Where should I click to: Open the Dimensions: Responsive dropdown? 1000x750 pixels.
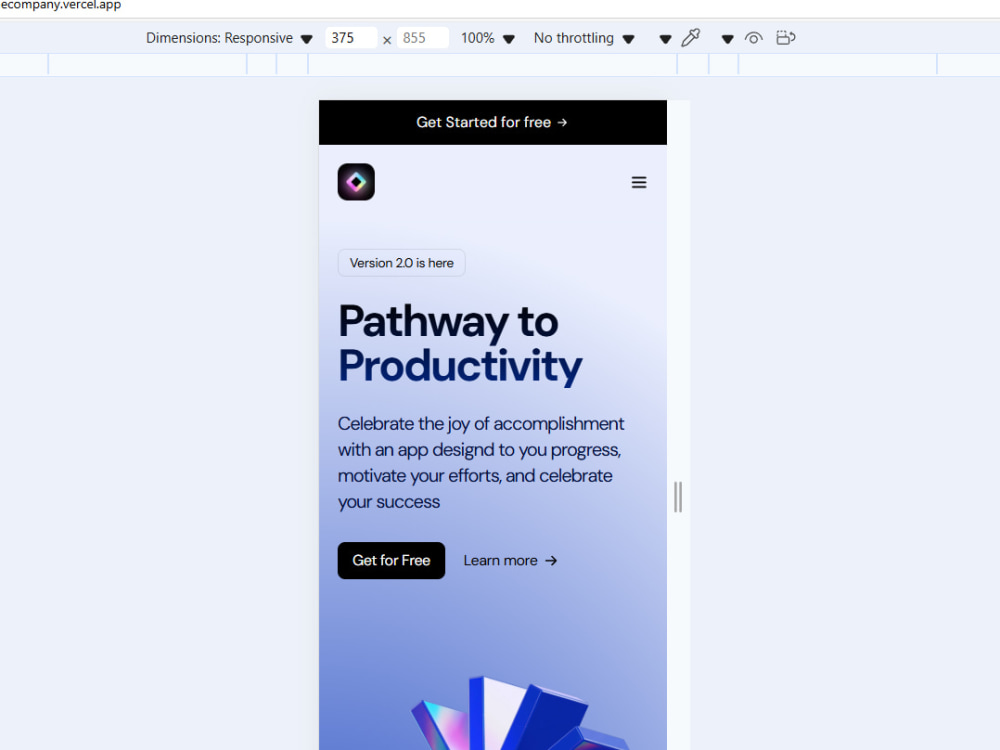[229, 38]
